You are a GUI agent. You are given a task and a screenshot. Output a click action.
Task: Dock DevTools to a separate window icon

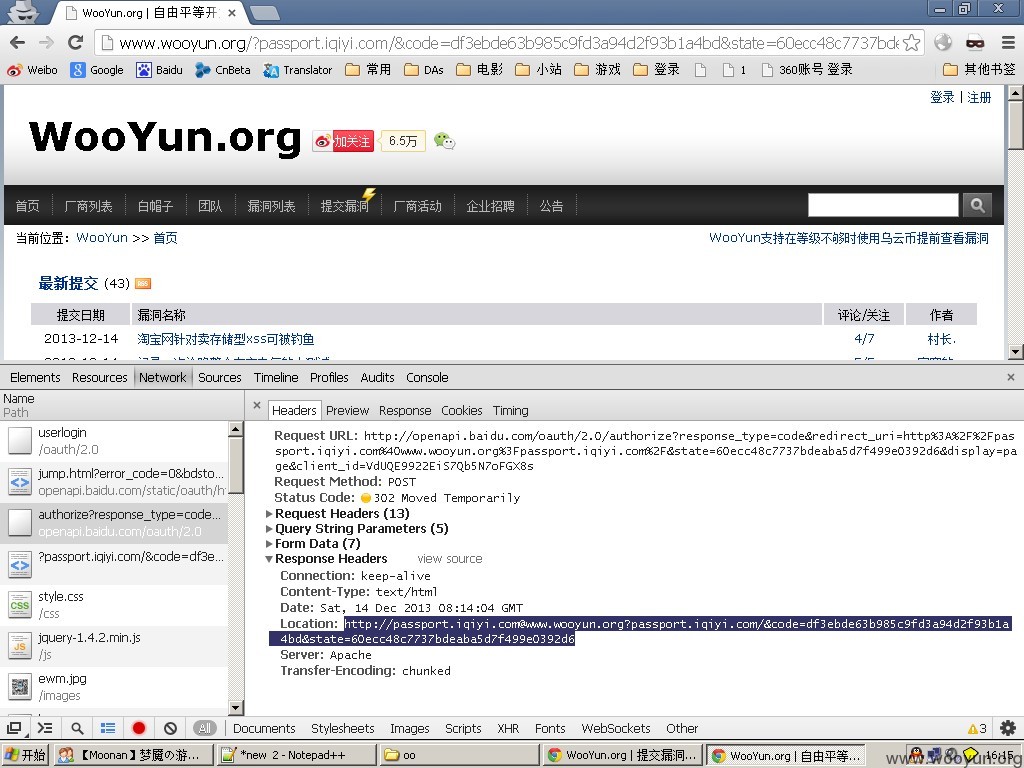click(x=14, y=728)
